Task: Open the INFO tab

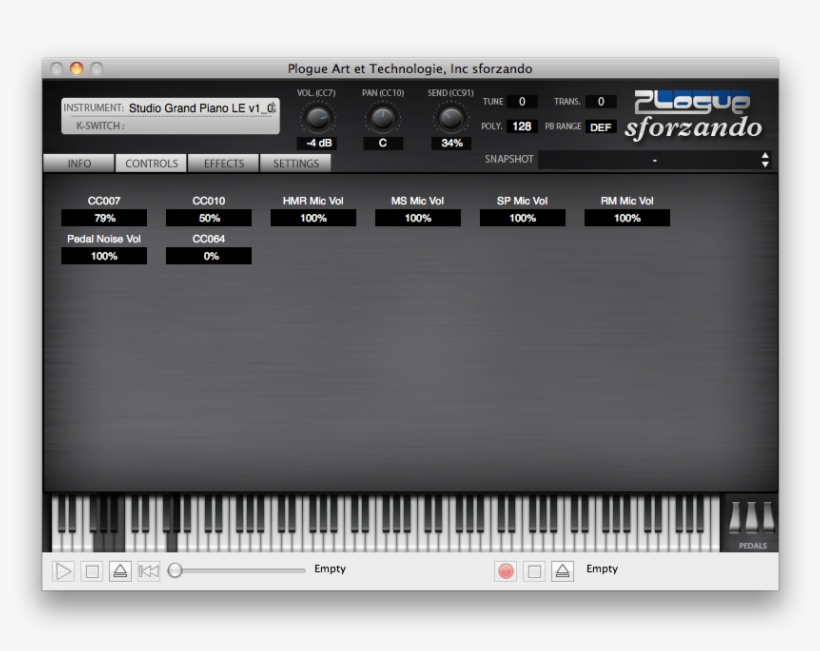Action: 79,163
